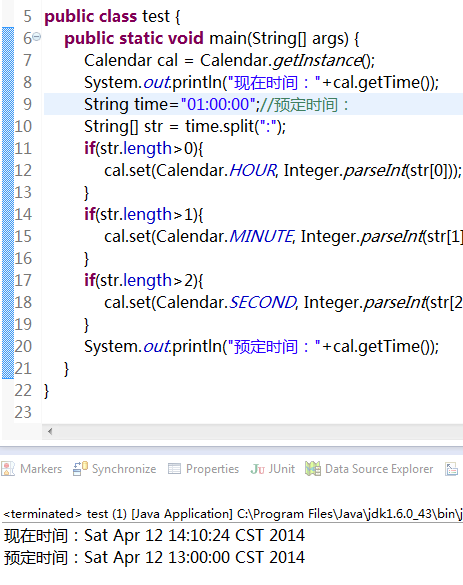Click the Synchronize tab icon
Screen dimensions: 463x585
point(80,469)
